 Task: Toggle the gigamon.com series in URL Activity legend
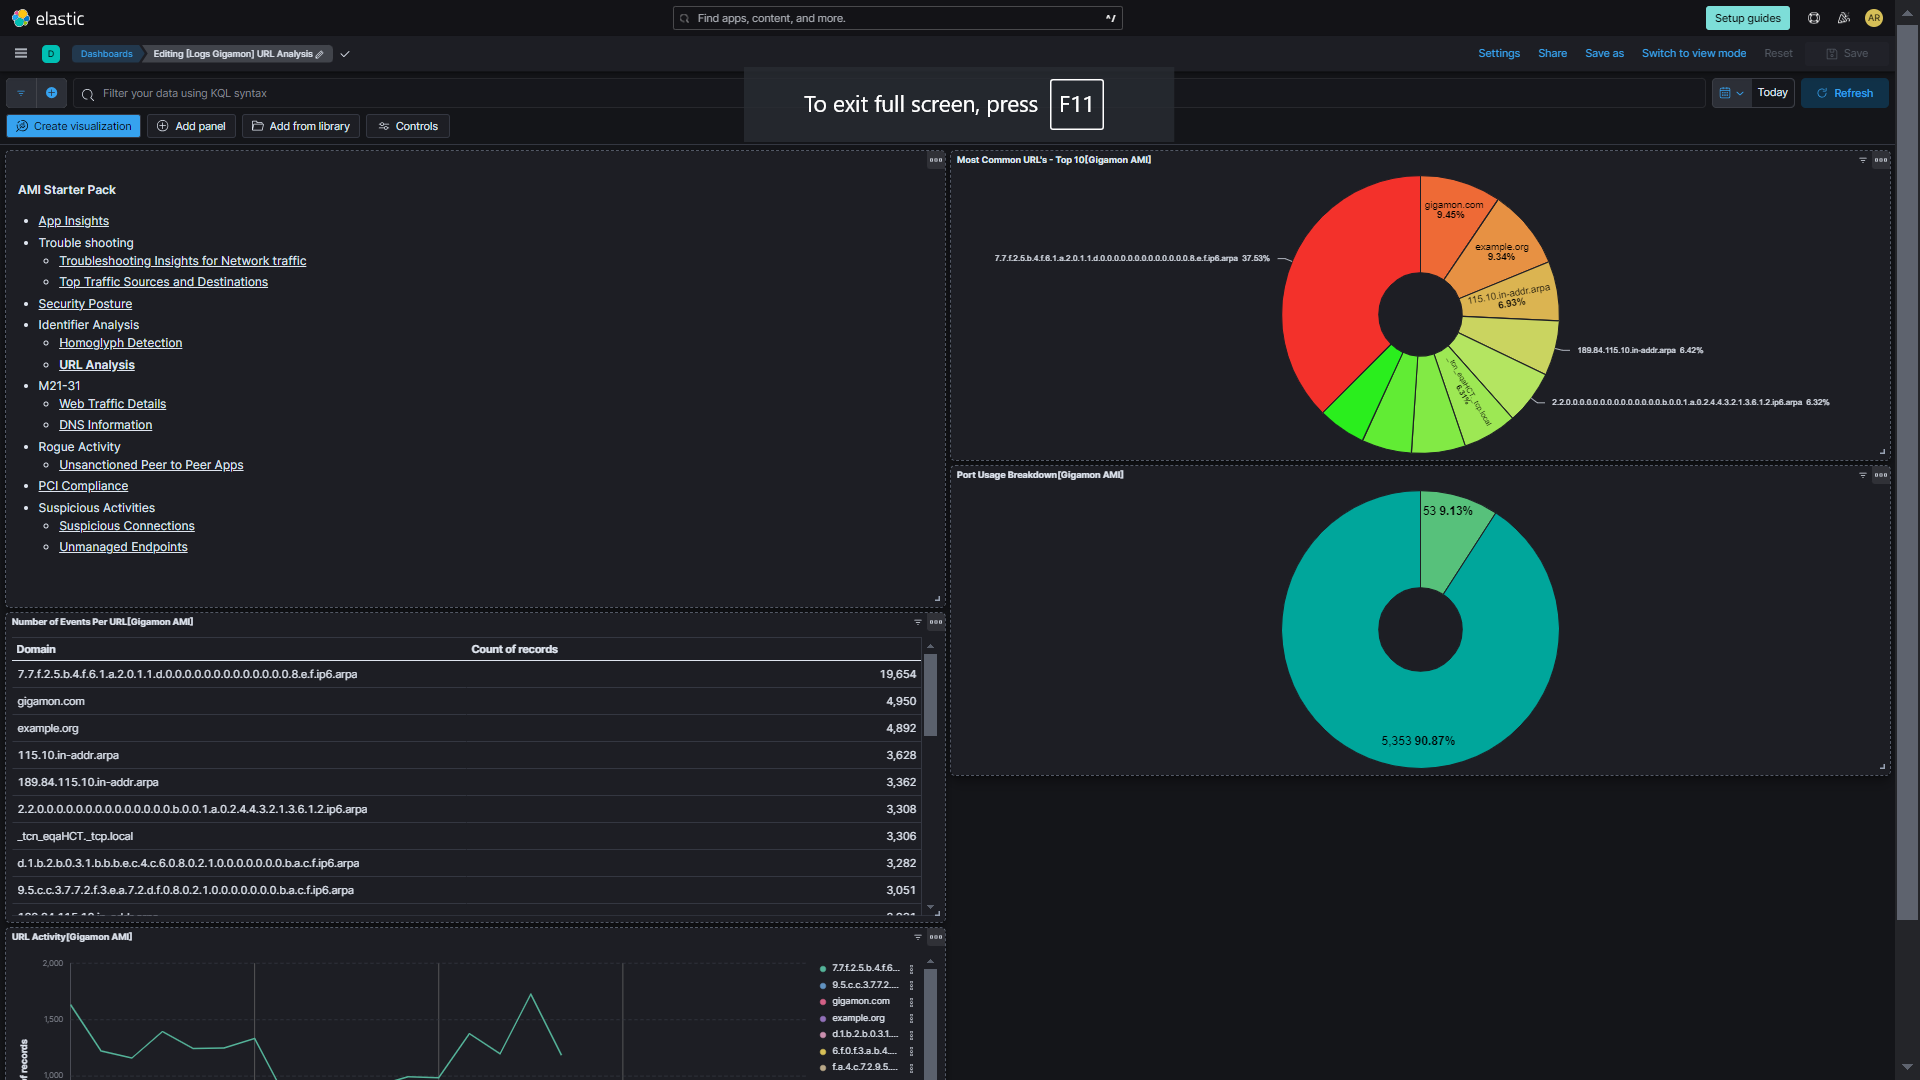pyautogui.click(x=860, y=1001)
